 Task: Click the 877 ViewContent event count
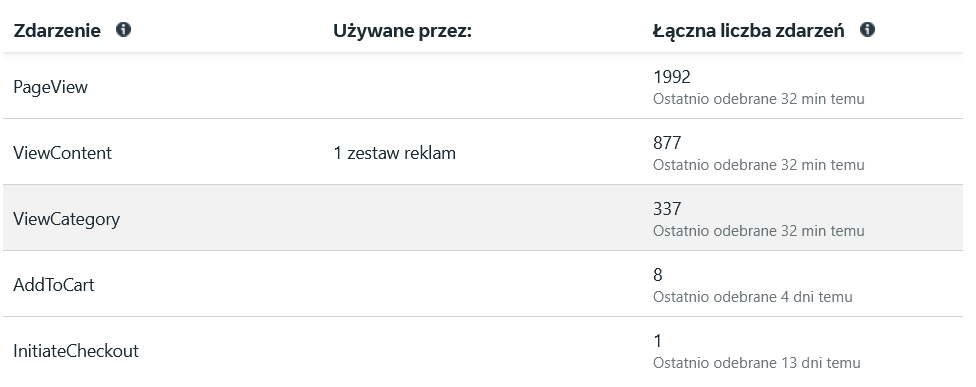coord(667,142)
